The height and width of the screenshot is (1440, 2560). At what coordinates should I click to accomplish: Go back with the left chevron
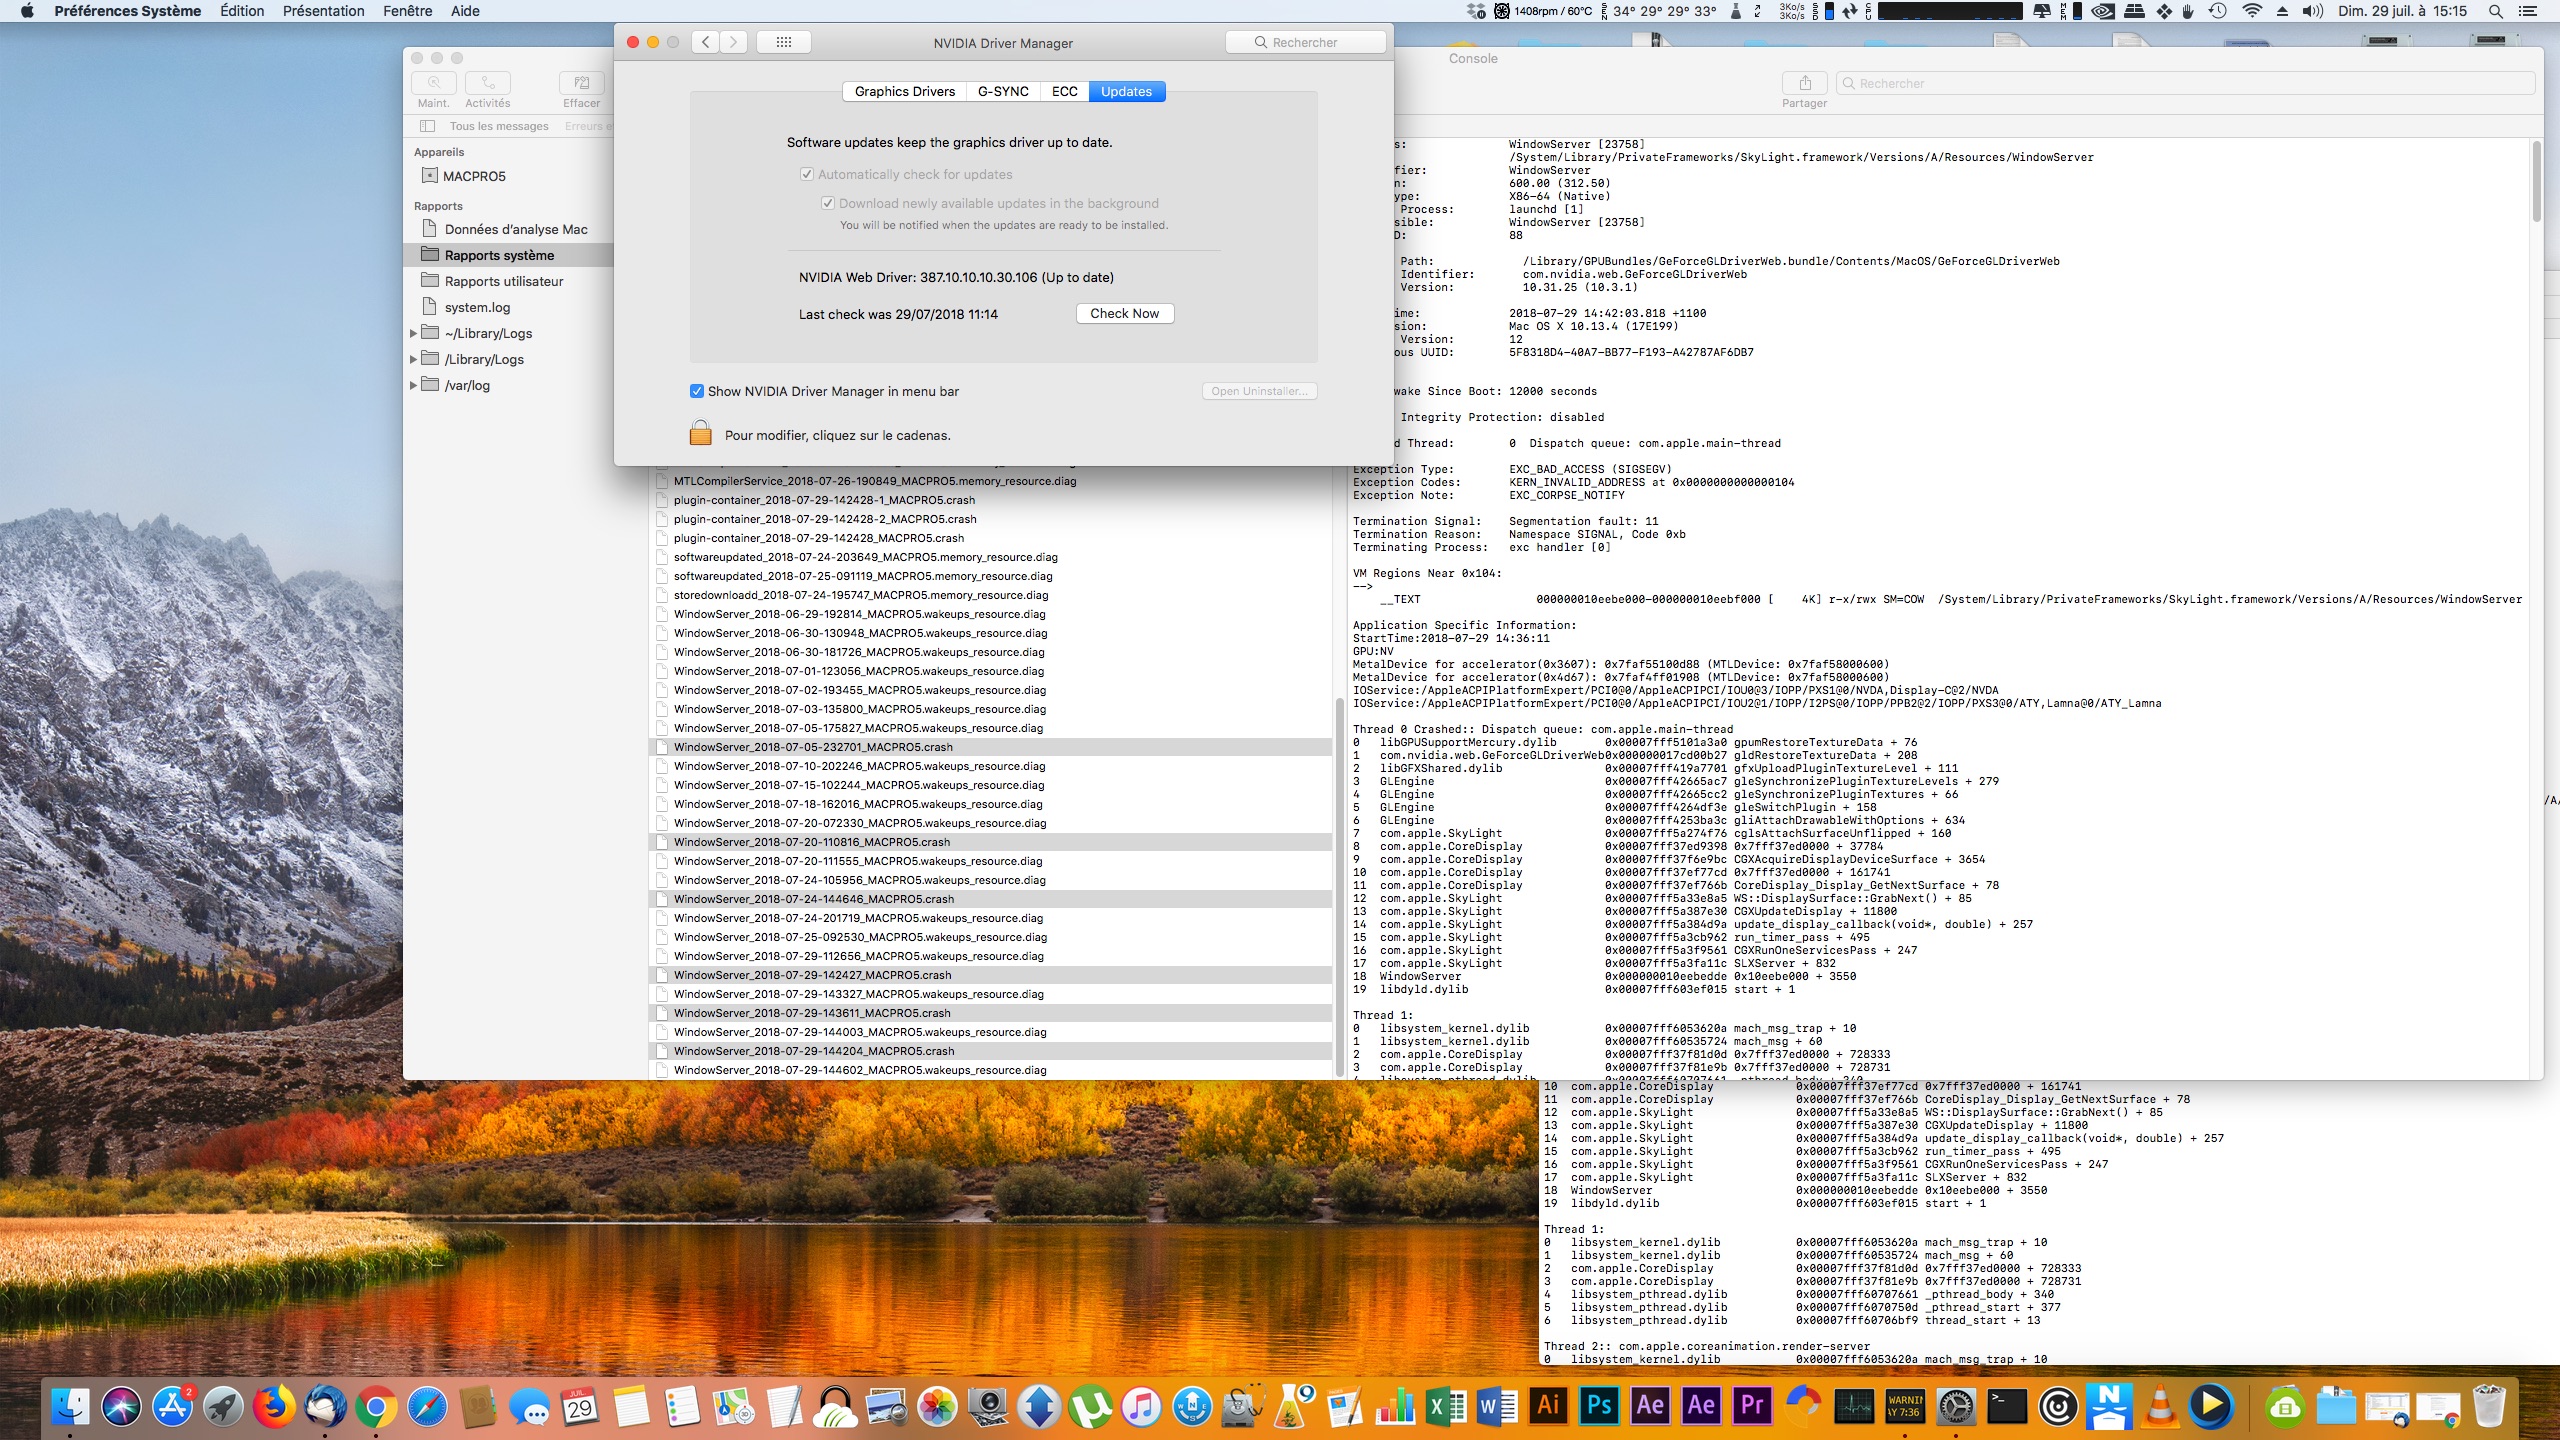pyautogui.click(x=706, y=42)
